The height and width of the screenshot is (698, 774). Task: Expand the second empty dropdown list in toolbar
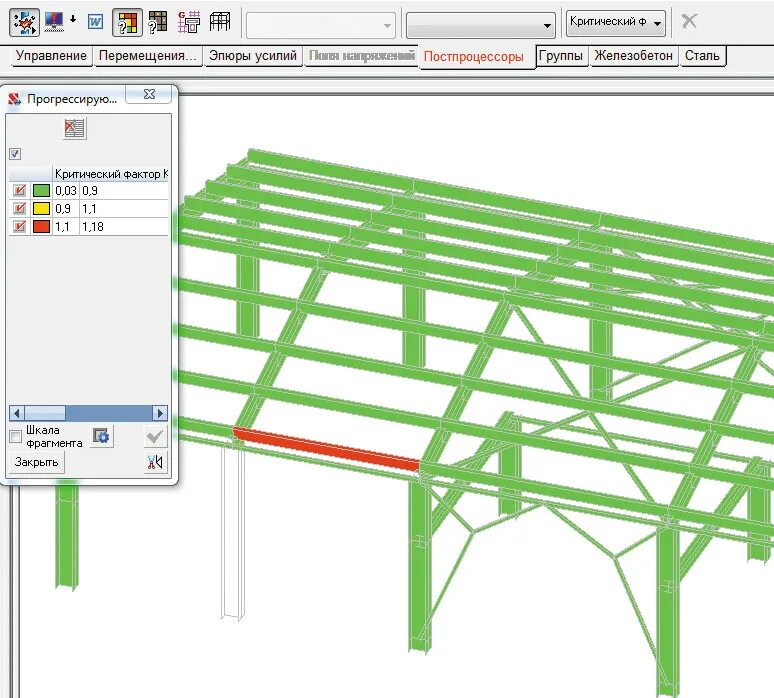coord(481,25)
